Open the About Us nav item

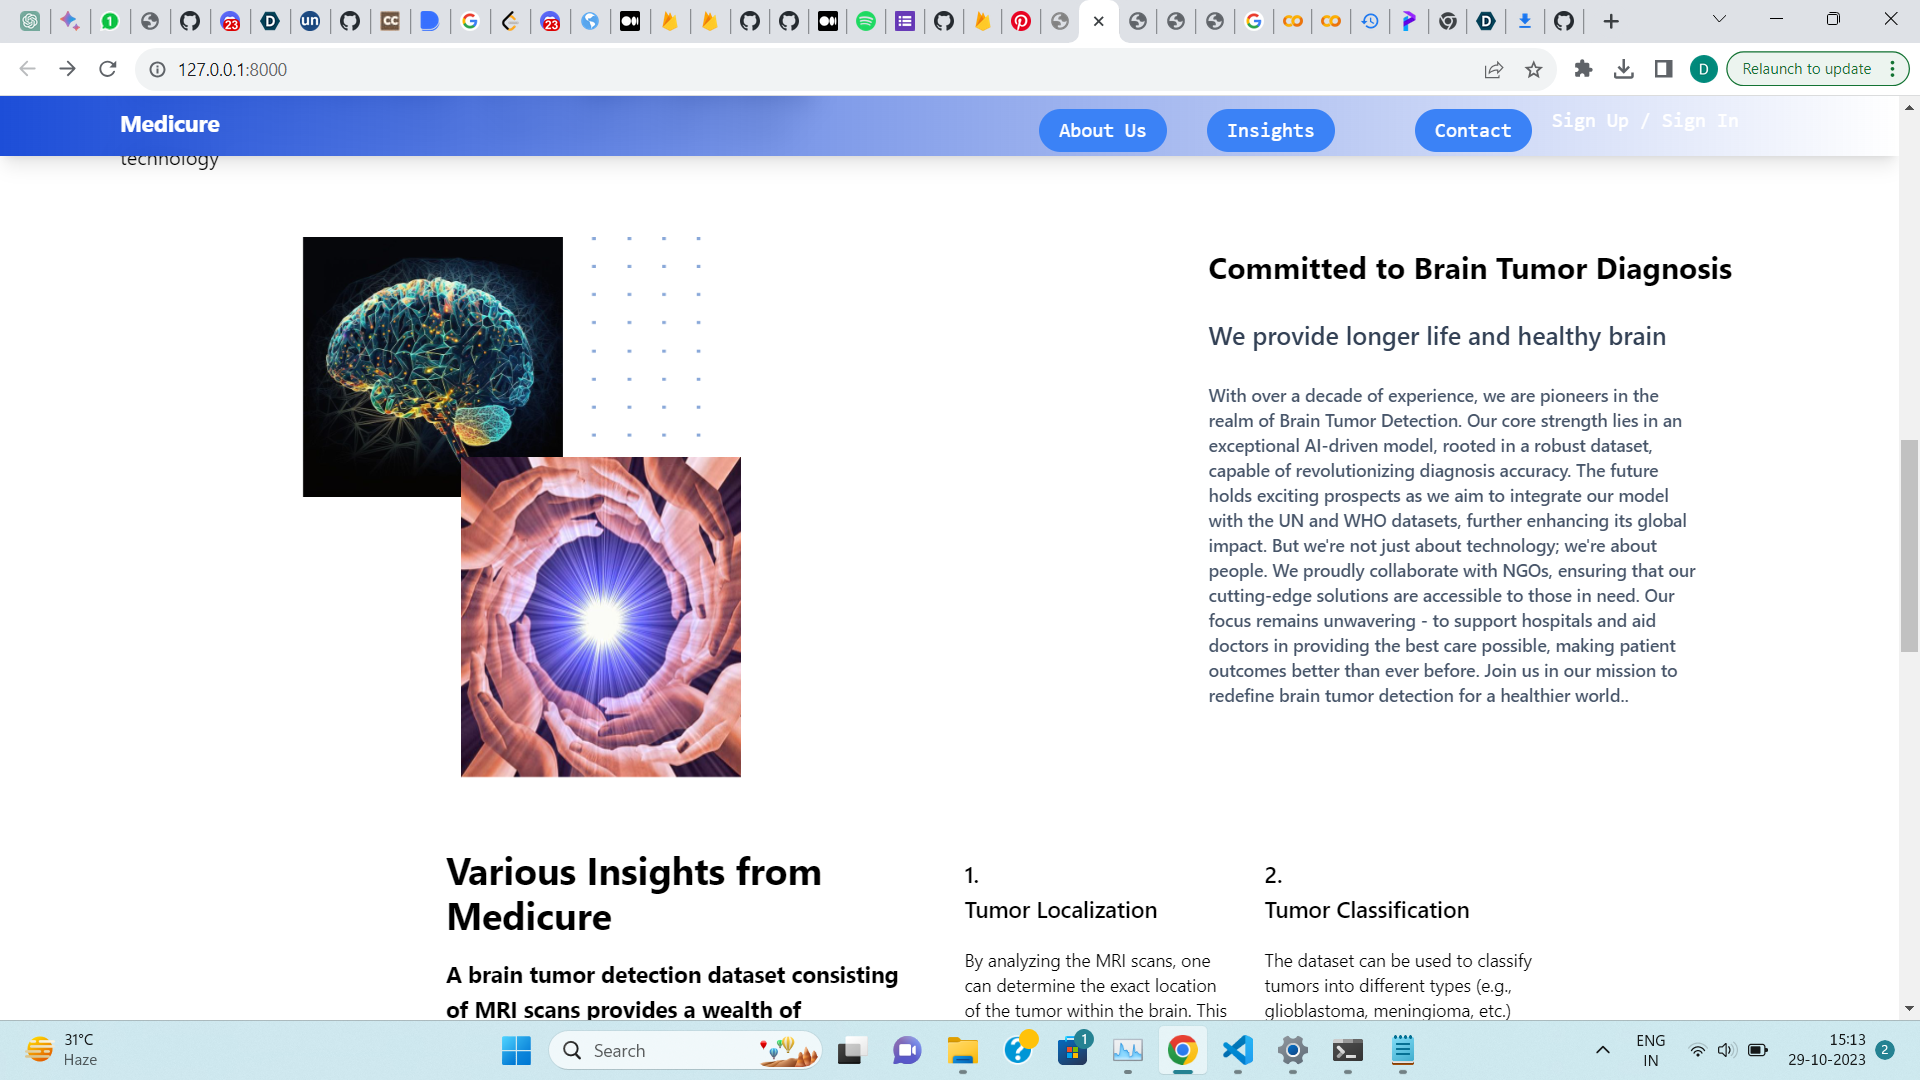[x=1102, y=131]
